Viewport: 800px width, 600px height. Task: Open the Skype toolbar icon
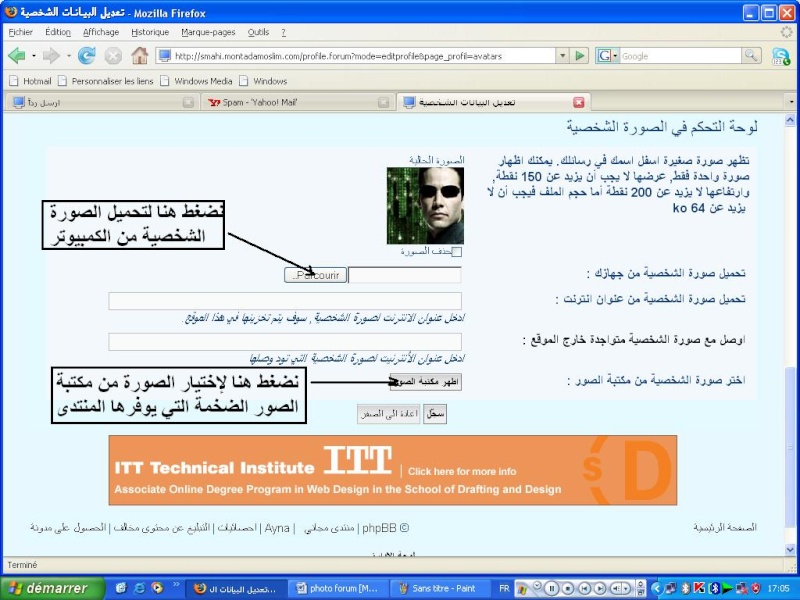coord(781,56)
